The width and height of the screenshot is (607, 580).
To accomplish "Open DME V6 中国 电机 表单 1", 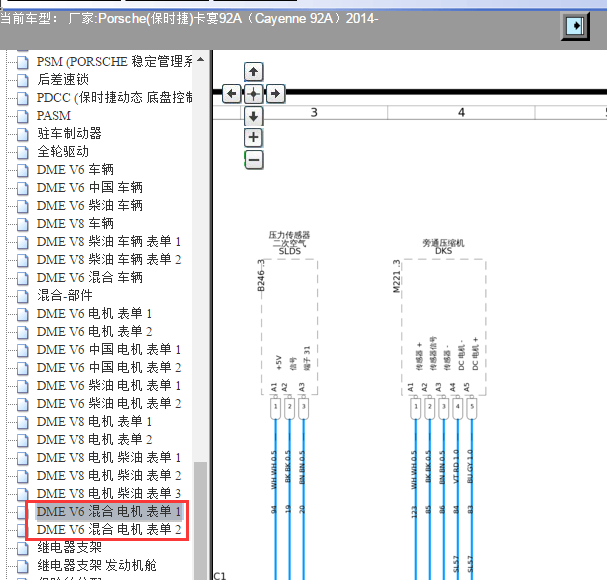I will point(109,350).
